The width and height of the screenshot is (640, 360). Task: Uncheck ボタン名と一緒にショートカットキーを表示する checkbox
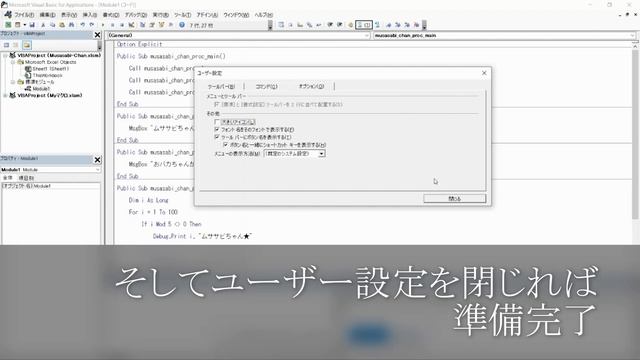pyautogui.click(x=225, y=145)
